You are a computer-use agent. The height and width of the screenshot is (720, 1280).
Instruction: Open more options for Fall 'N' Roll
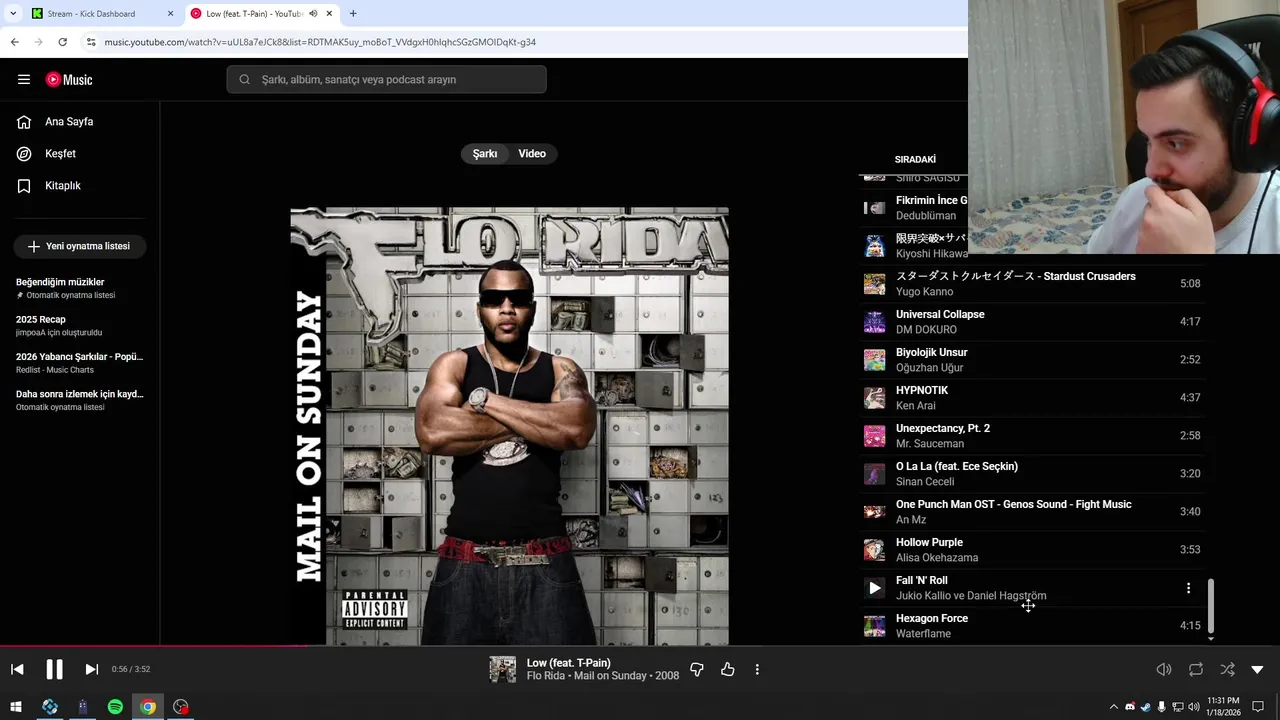(1188, 588)
